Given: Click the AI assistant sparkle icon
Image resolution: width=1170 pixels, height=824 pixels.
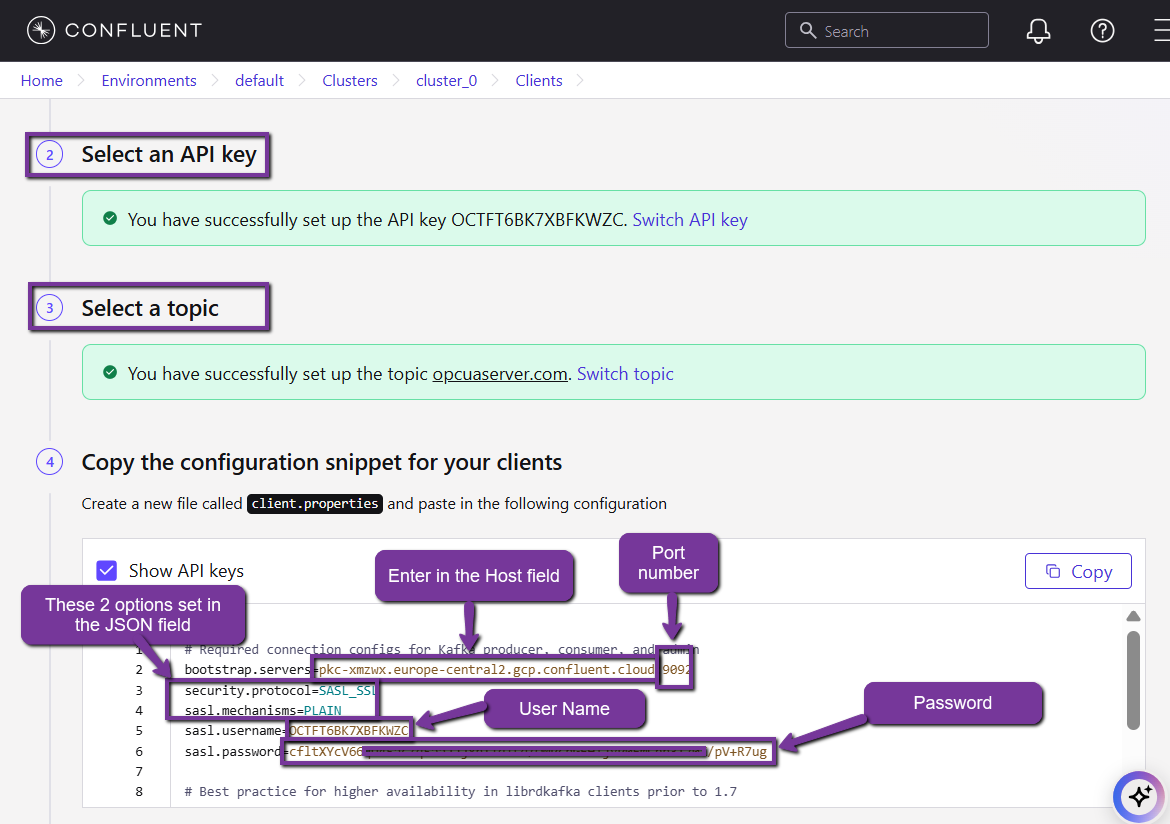Looking at the screenshot, I should (x=1139, y=796).
